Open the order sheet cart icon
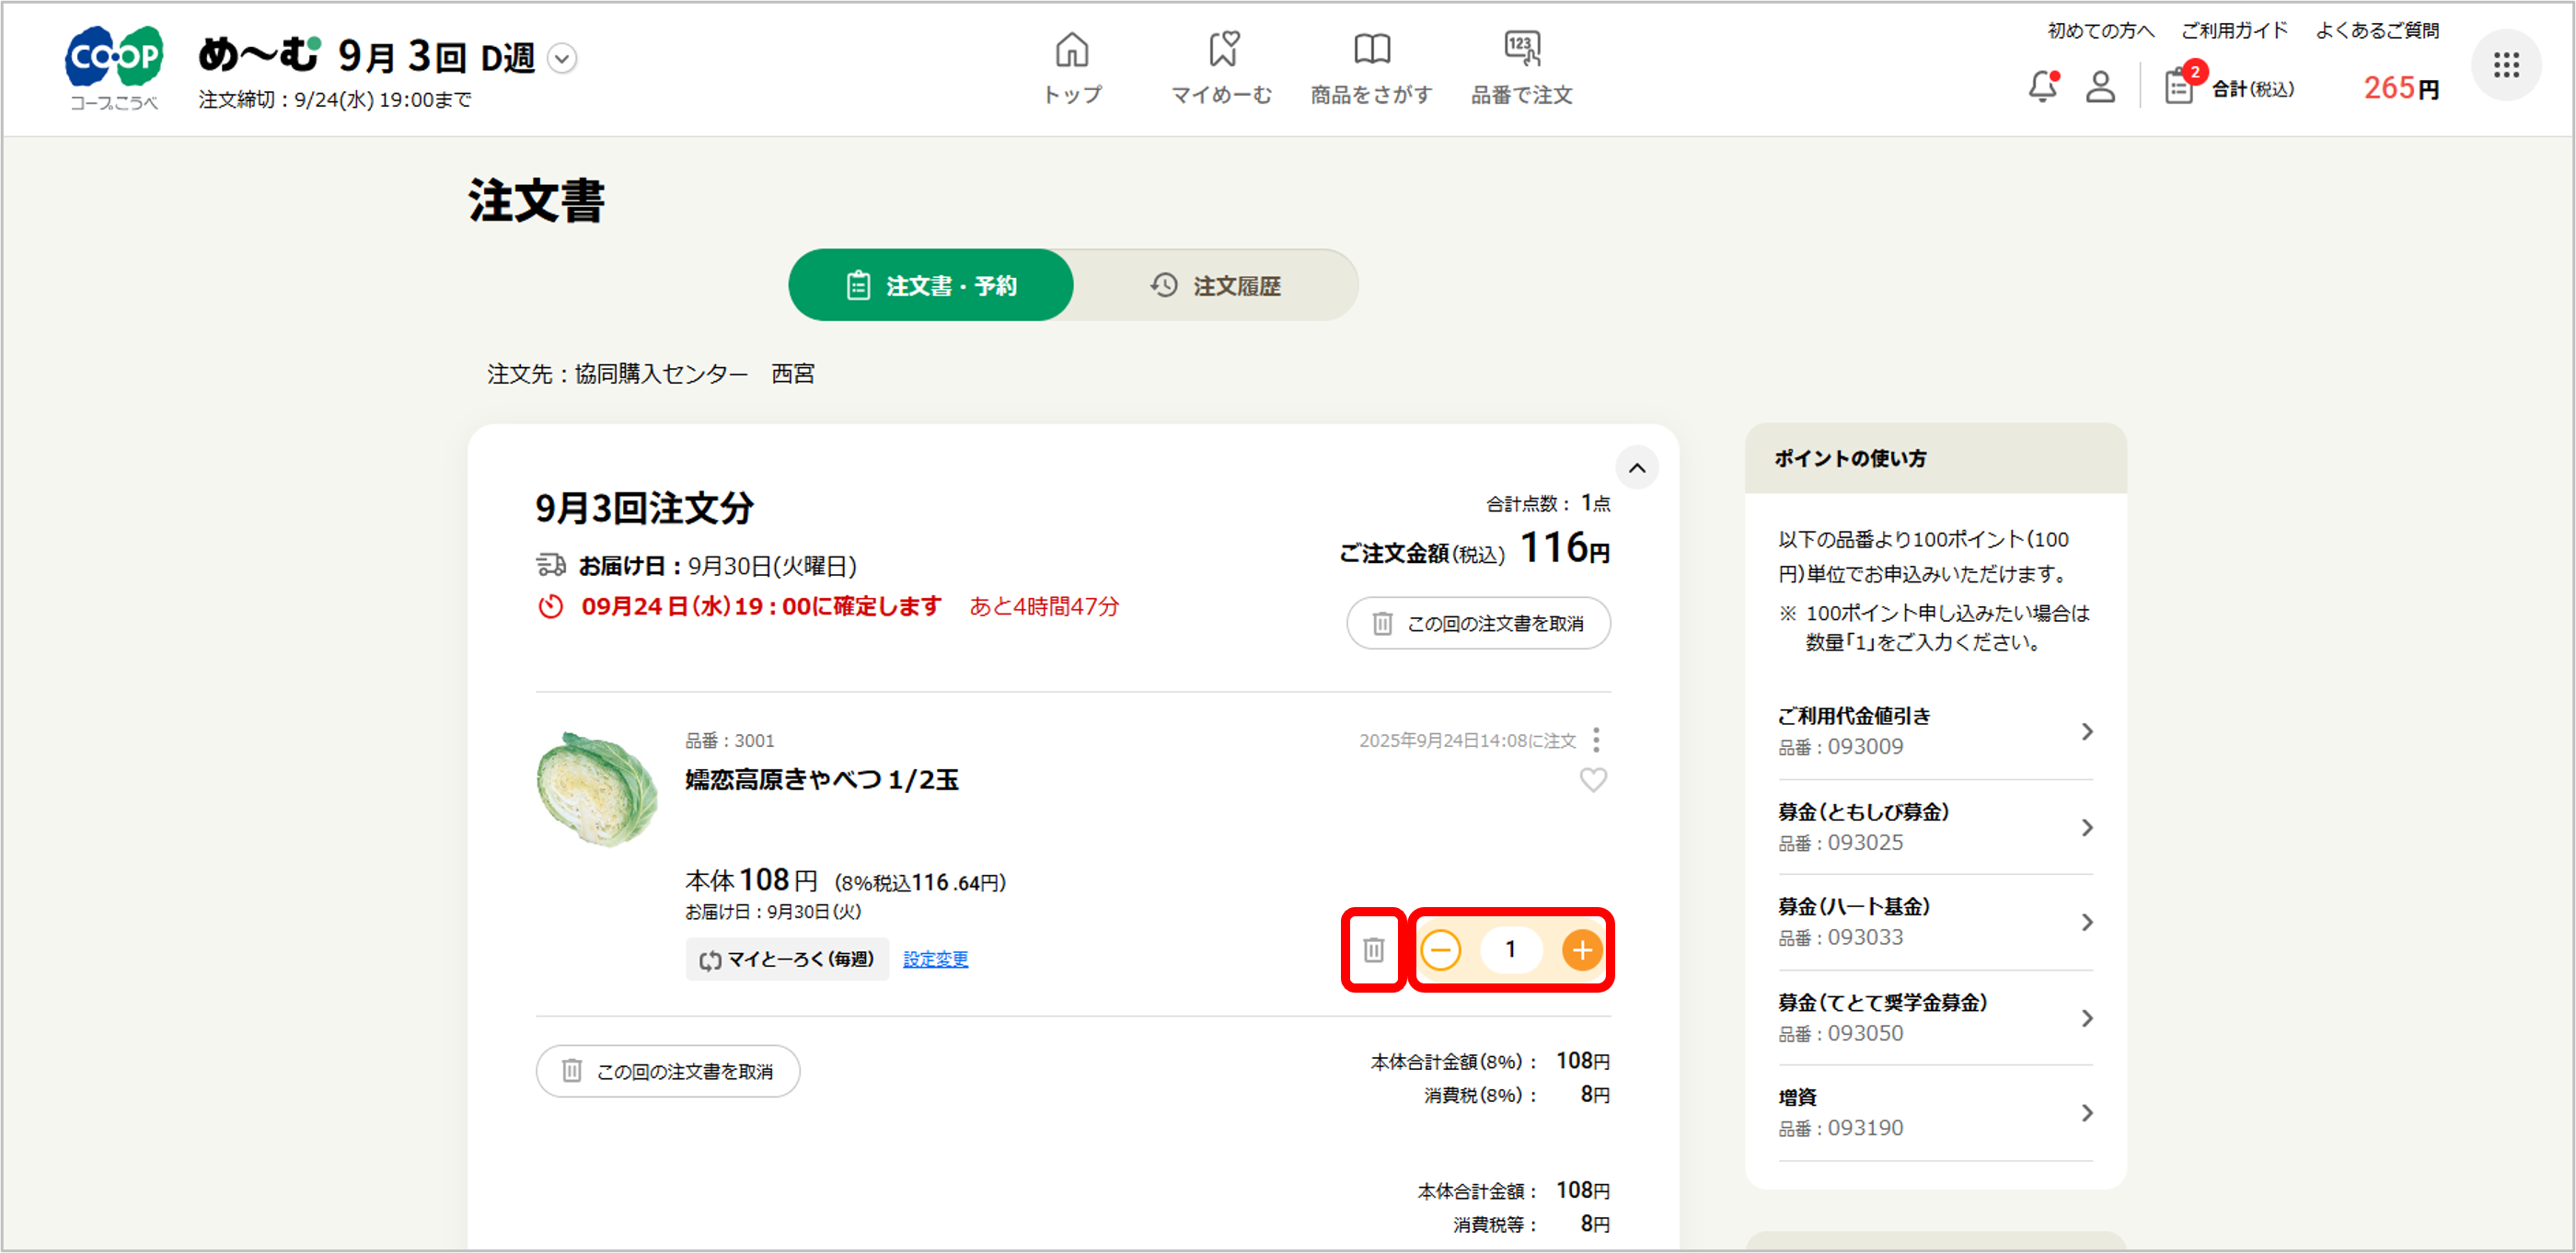This screenshot has width=2576, height=1253. point(2180,88)
